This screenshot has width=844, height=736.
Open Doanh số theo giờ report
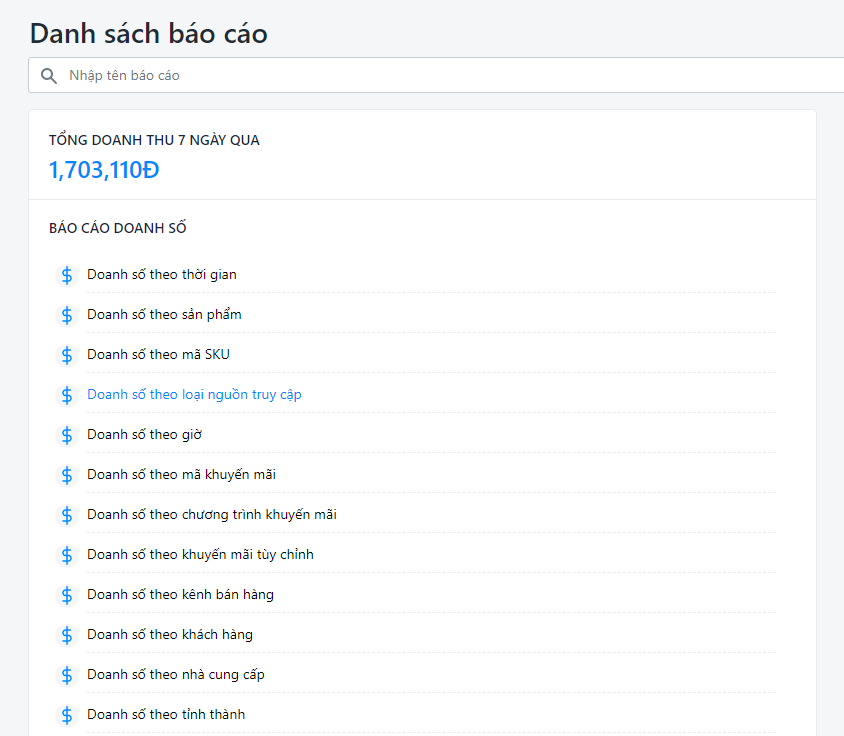pyautogui.click(x=145, y=434)
